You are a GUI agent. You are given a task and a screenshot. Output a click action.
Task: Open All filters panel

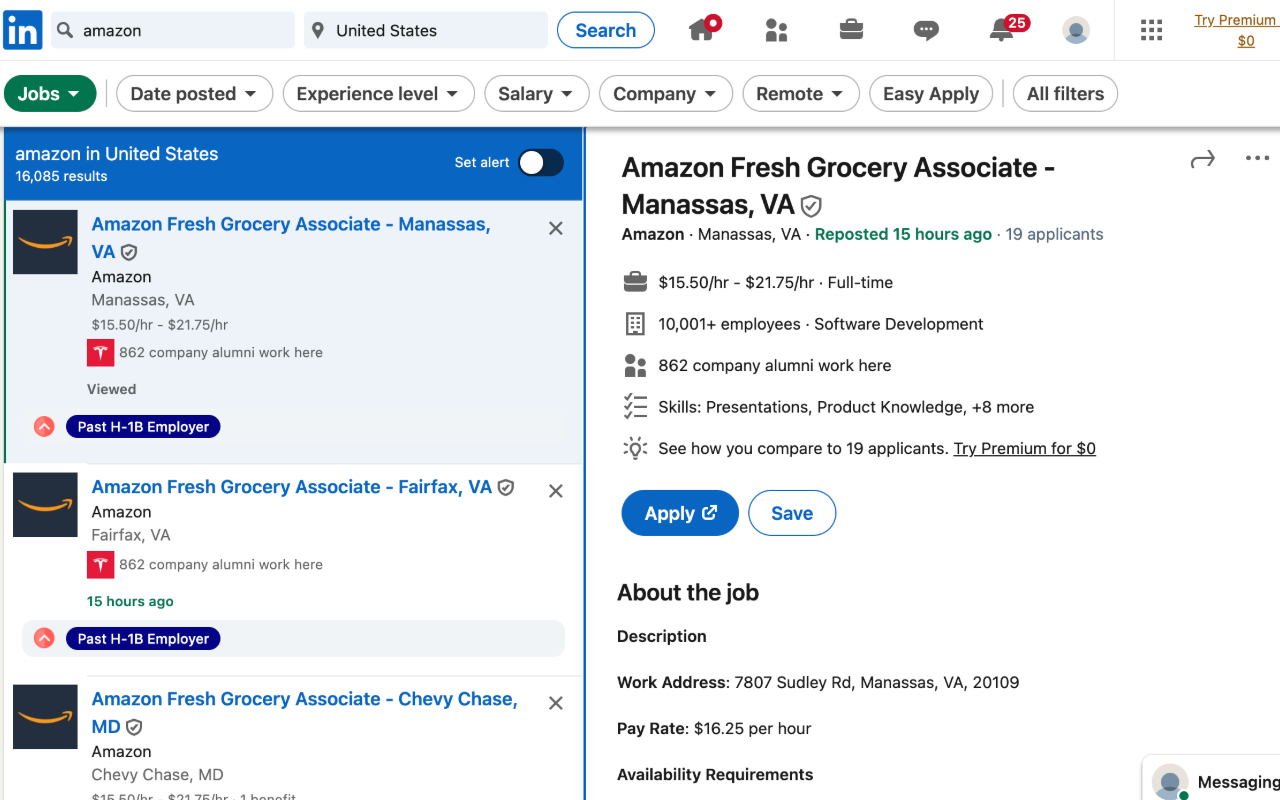[x=1065, y=94]
